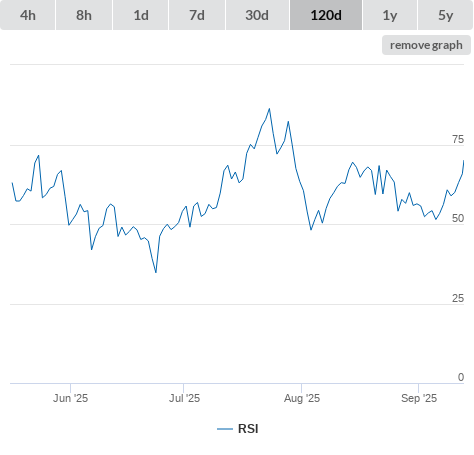Click the blue RSI legend line swatch
This screenshot has width=474, height=455.
coord(225,429)
